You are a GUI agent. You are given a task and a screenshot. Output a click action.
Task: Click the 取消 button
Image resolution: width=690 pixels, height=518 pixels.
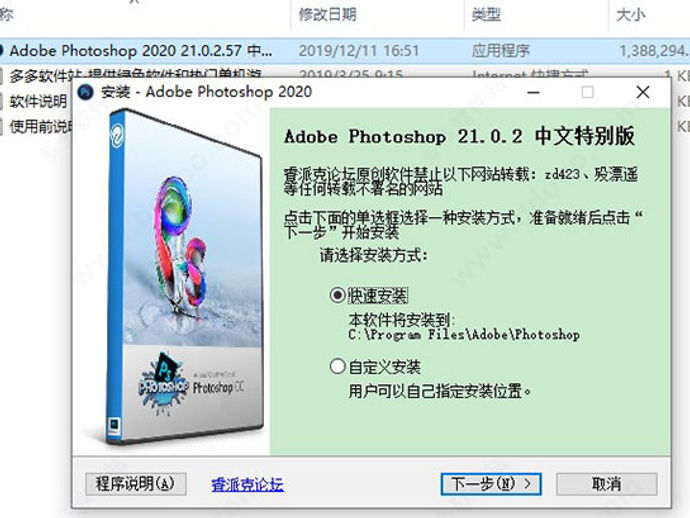607,484
